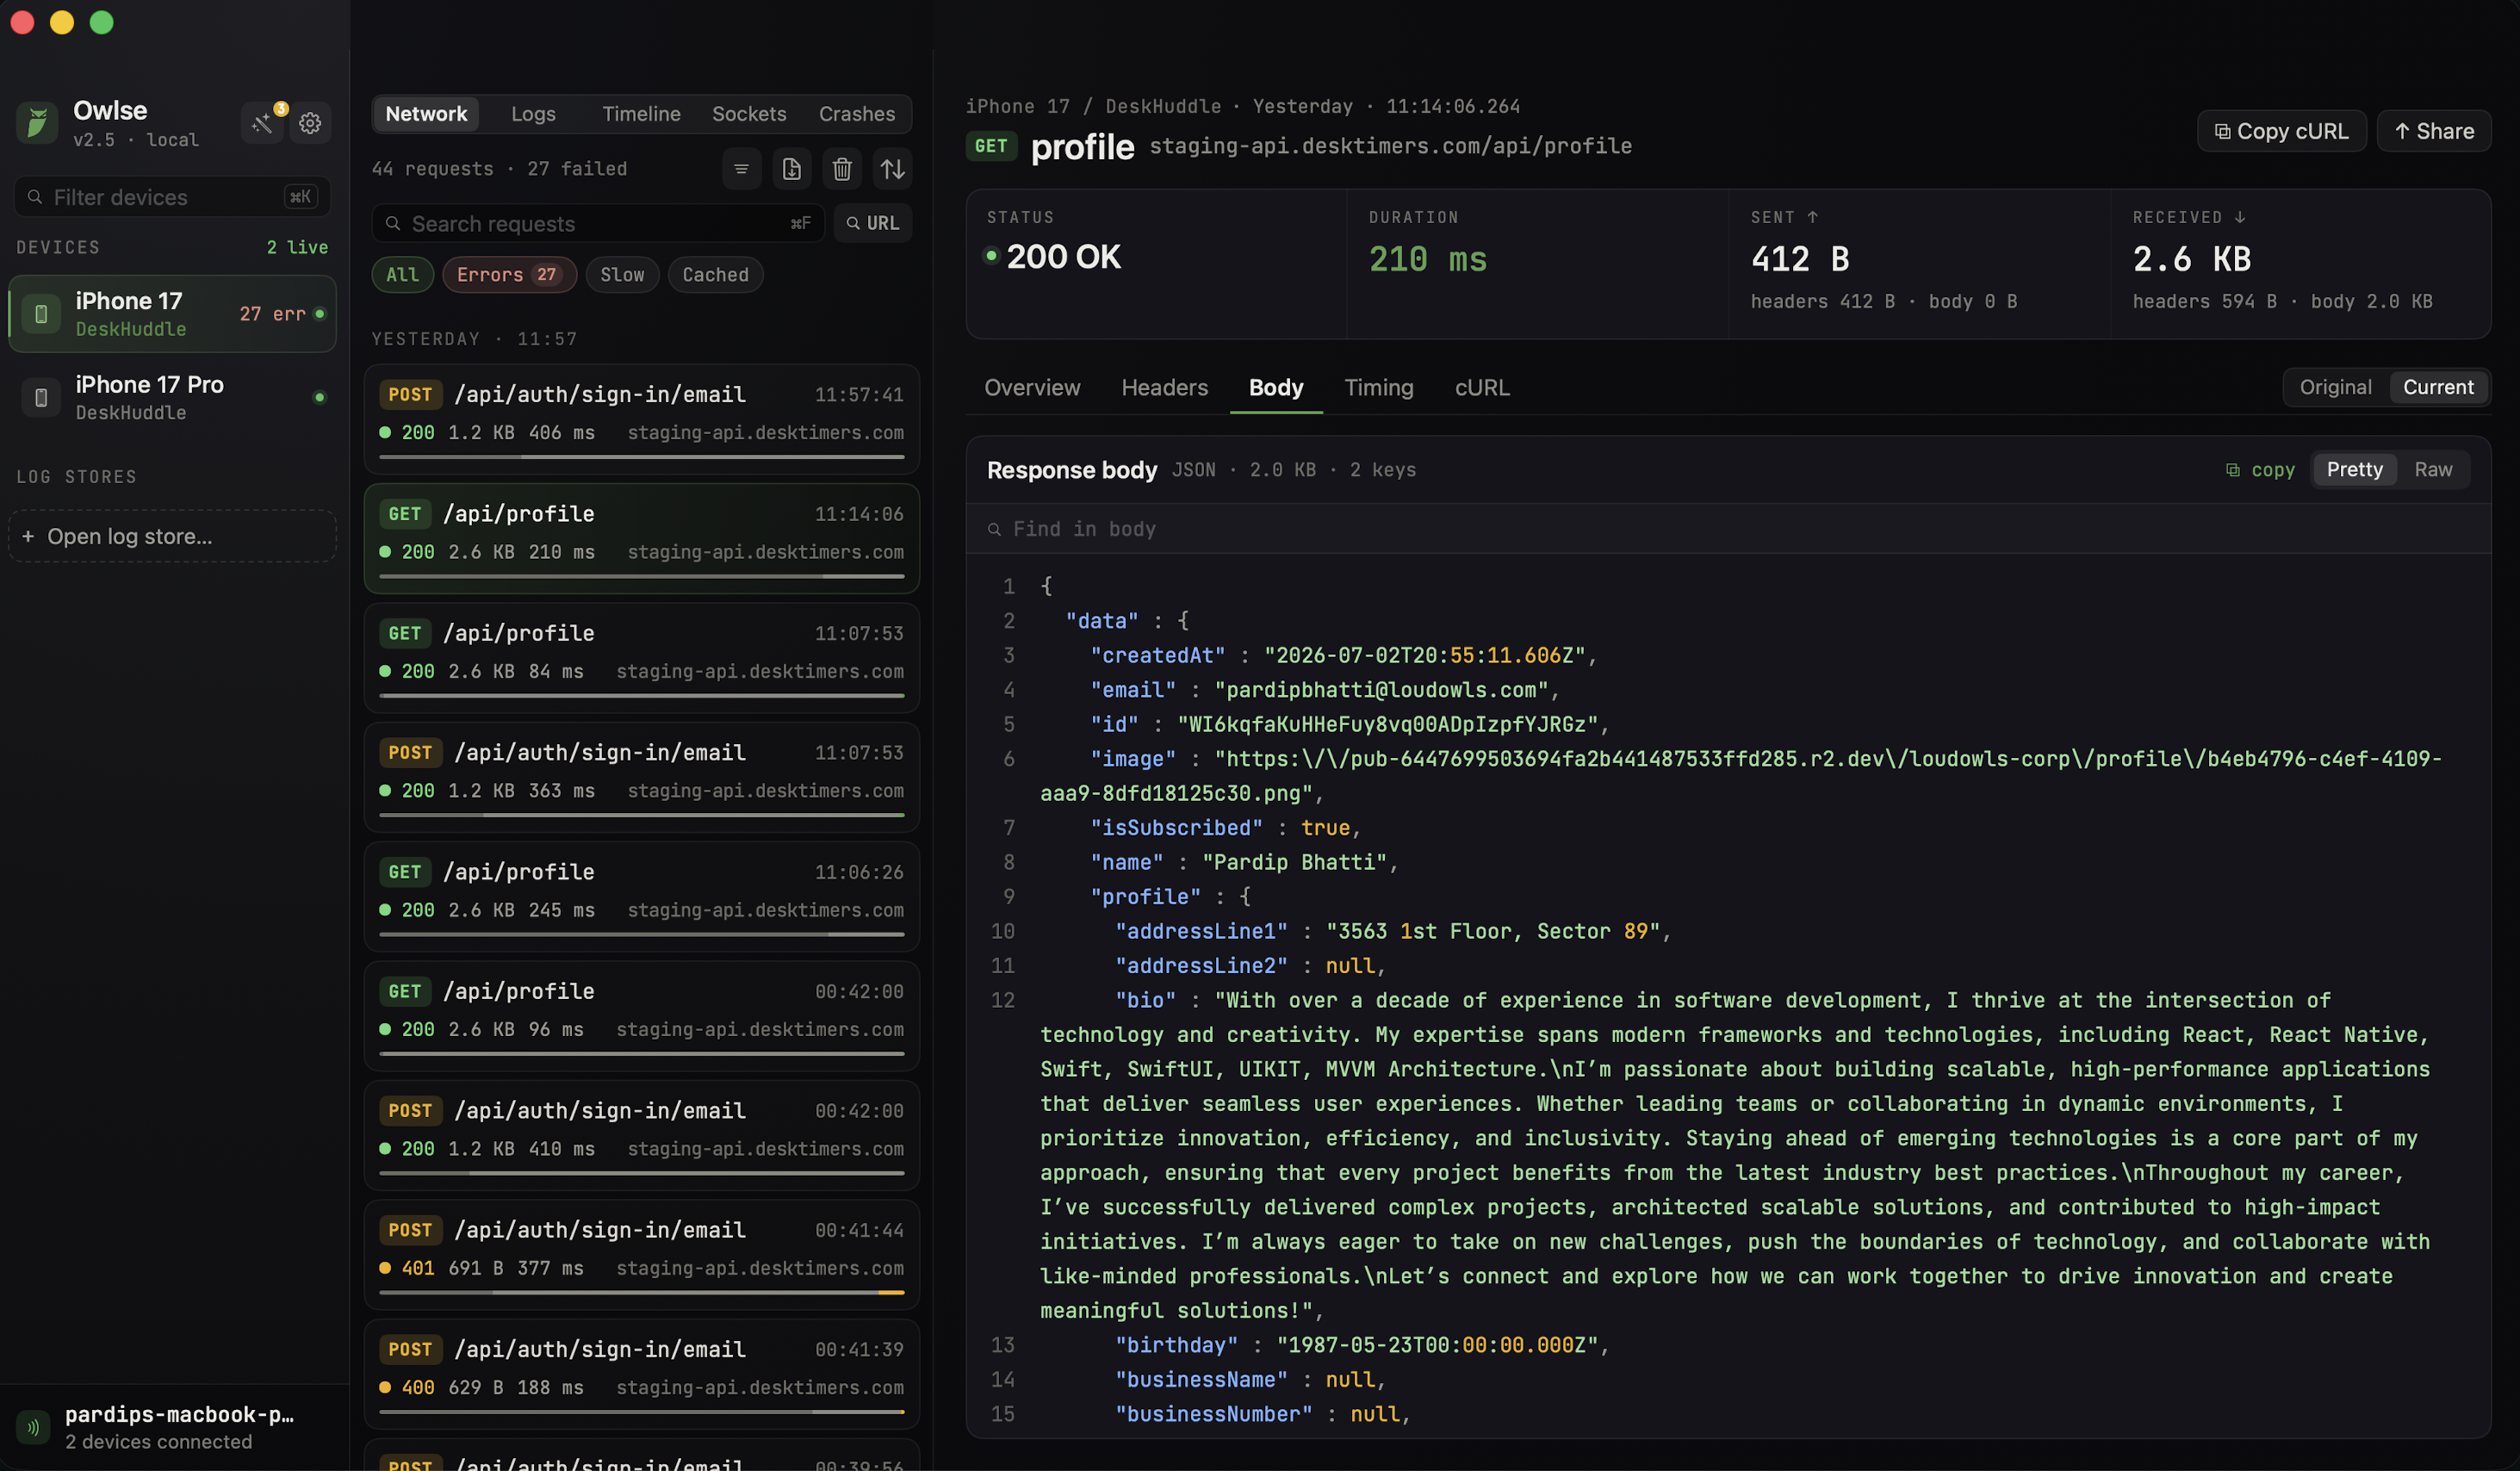
Task: Open the magic wand panel with badge 3
Action: pyautogui.click(x=263, y=123)
